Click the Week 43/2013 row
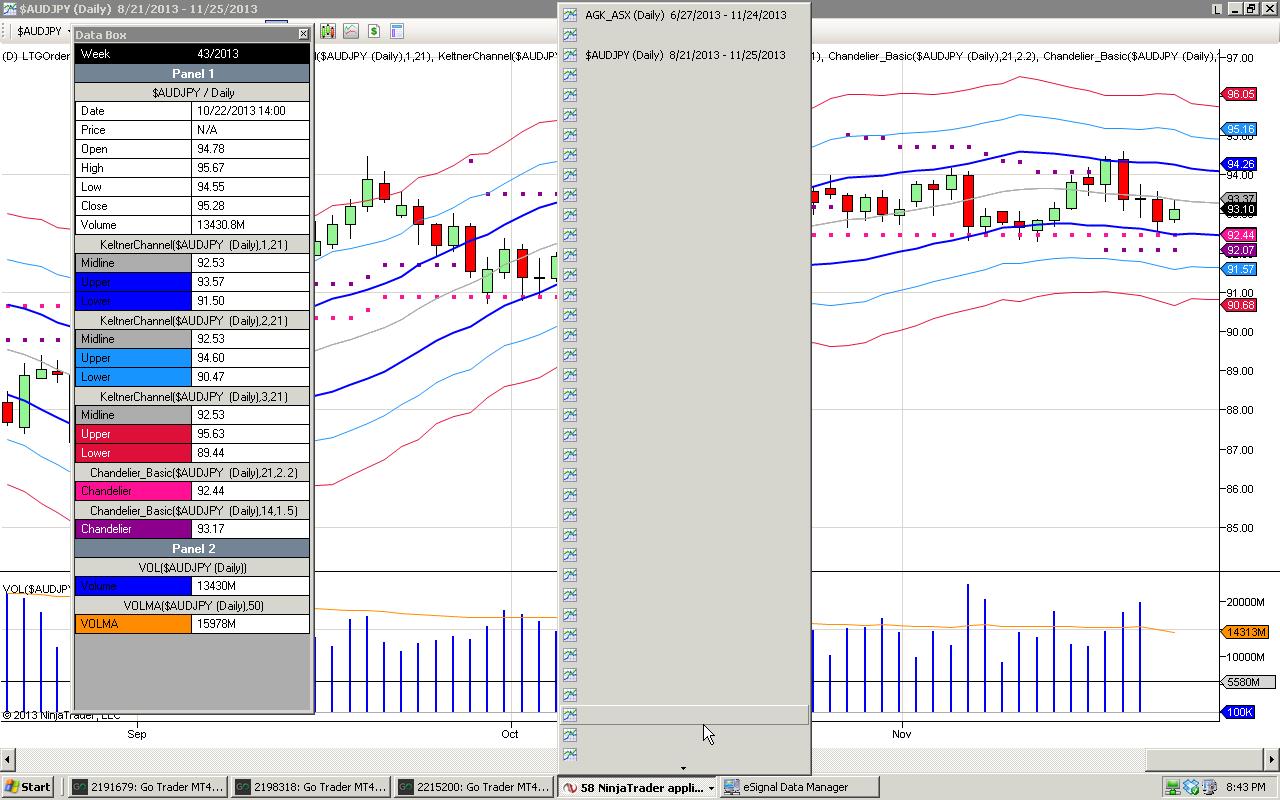Viewport: 1280px width, 800px height. [193, 54]
